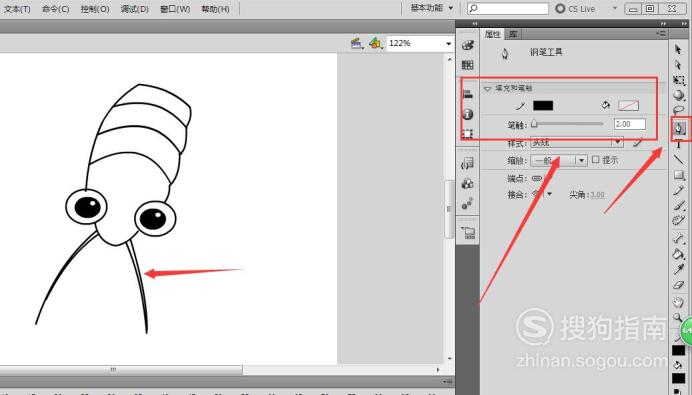Select the Lasso tool
The image size is (692, 395).
click(678, 110)
